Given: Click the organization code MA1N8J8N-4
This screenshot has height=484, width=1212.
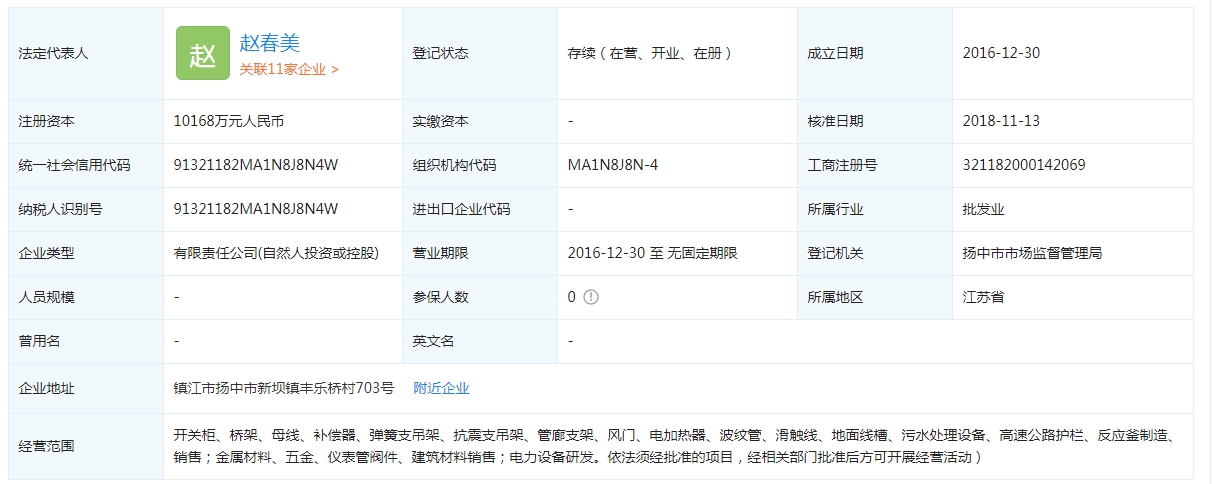Looking at the screenshot, I should [612, 165].
